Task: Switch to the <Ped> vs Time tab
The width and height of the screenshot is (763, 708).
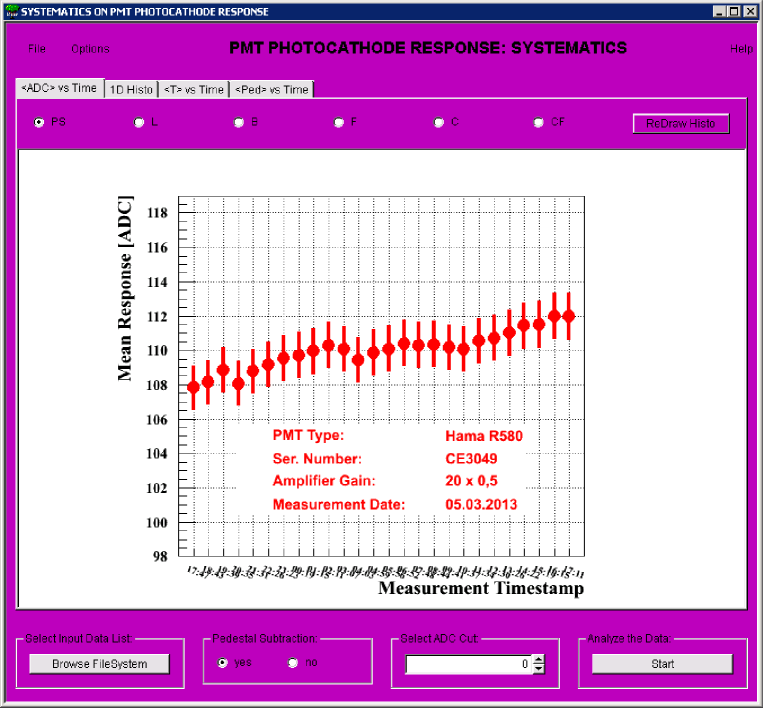Action: click(x=272, y=90)
